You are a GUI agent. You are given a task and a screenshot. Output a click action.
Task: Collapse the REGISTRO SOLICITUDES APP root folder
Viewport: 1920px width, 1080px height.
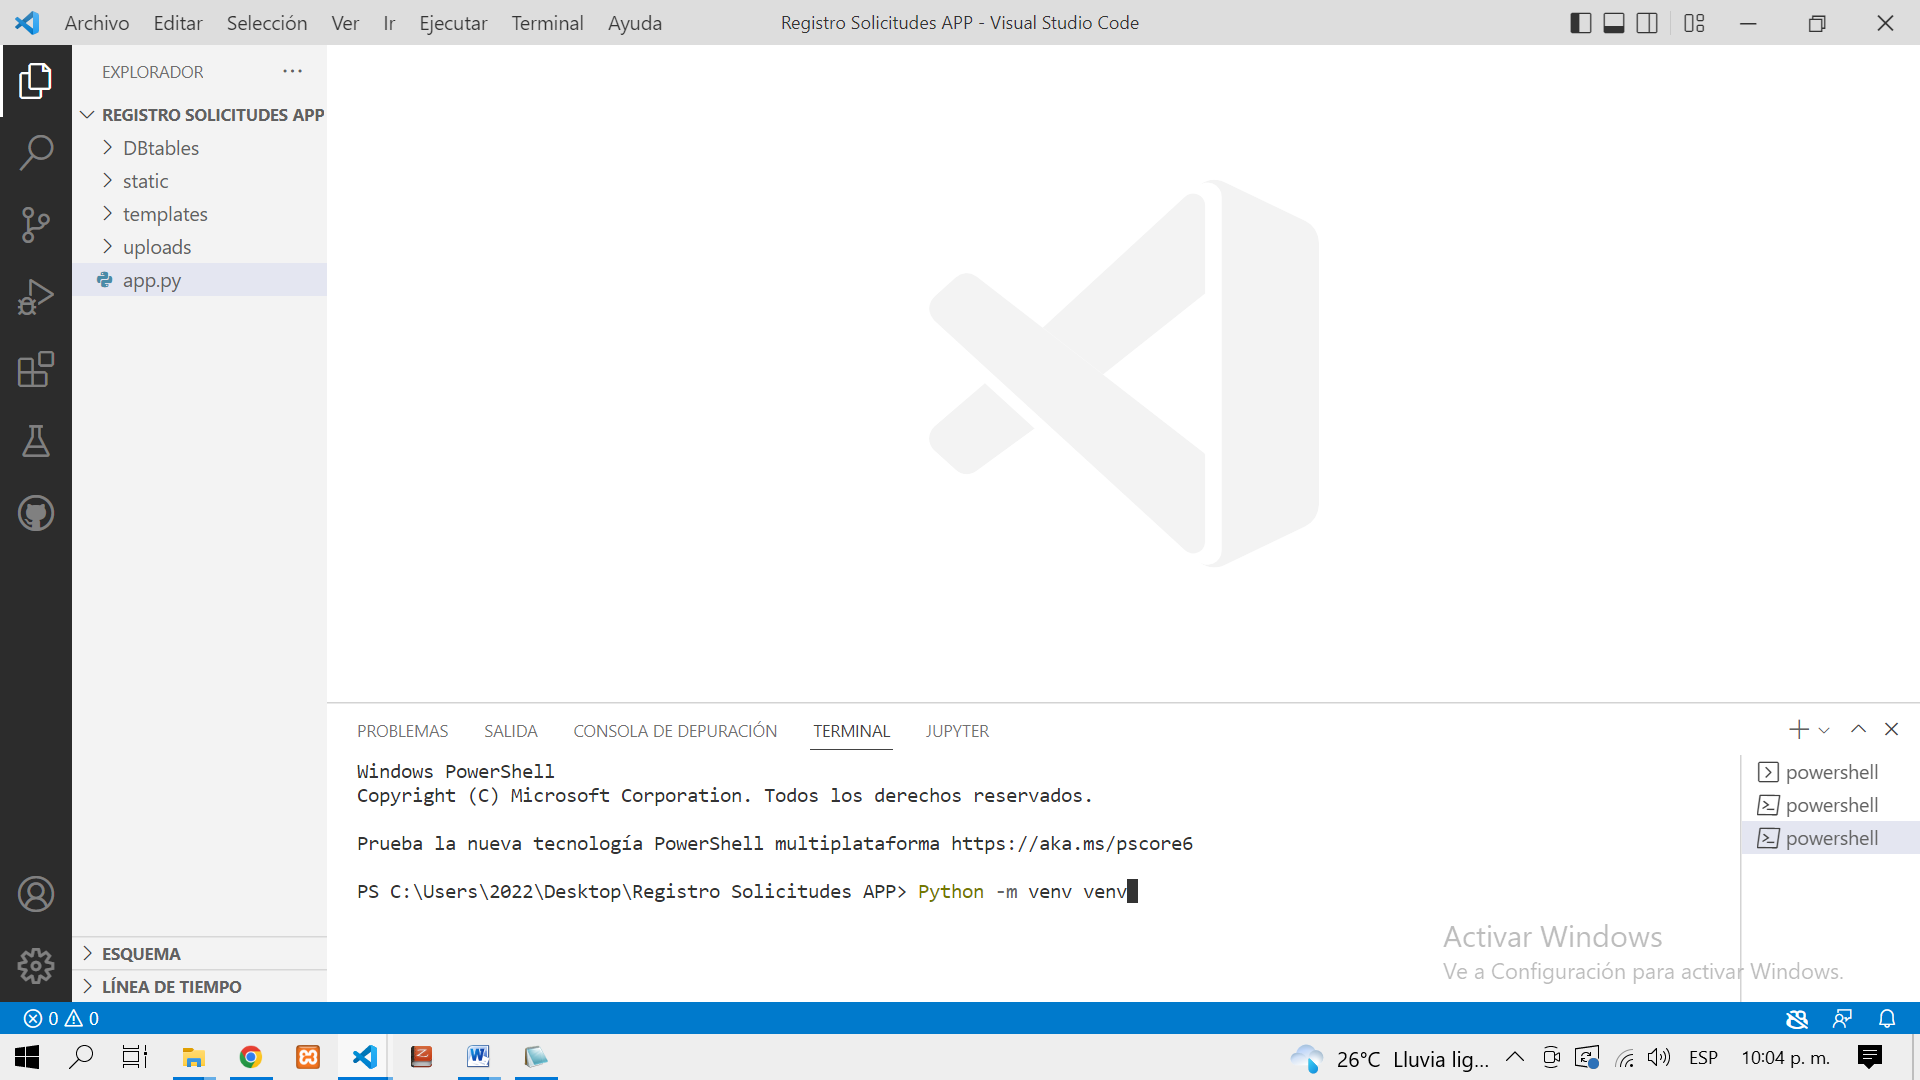point(87,114)
